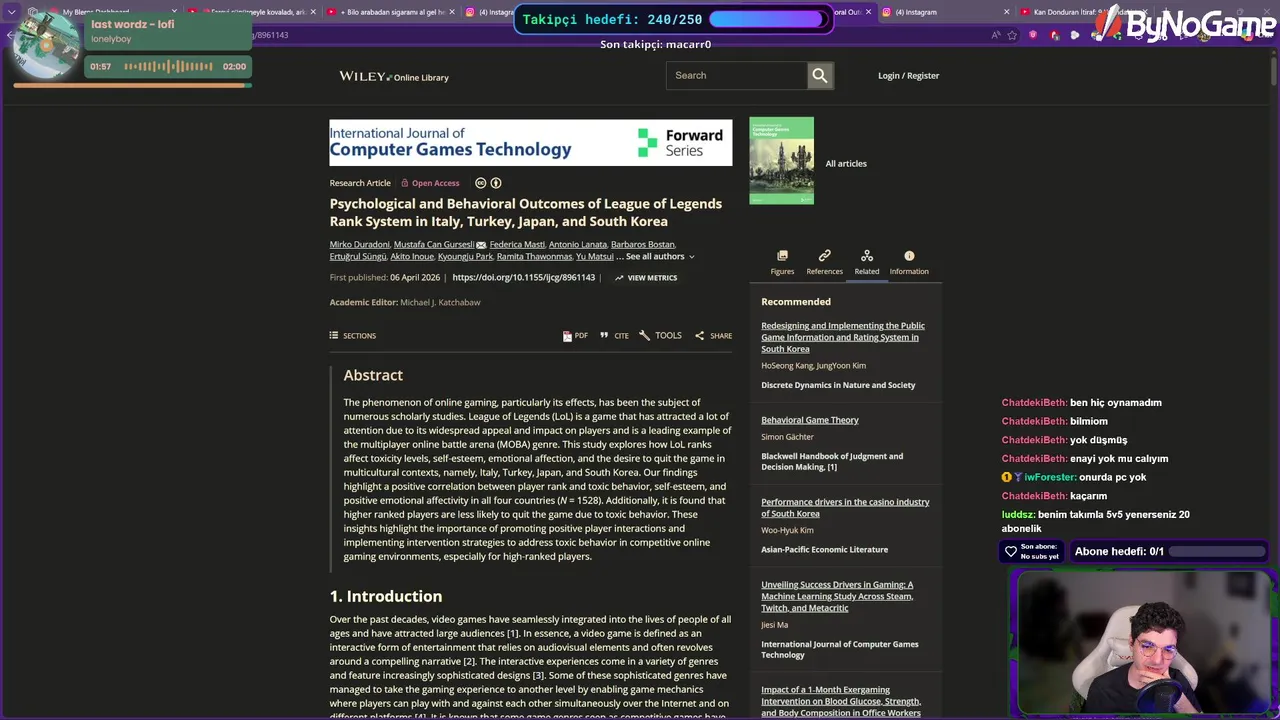
Task: Click chat username luddsz
Action: tap(1019, 514)
